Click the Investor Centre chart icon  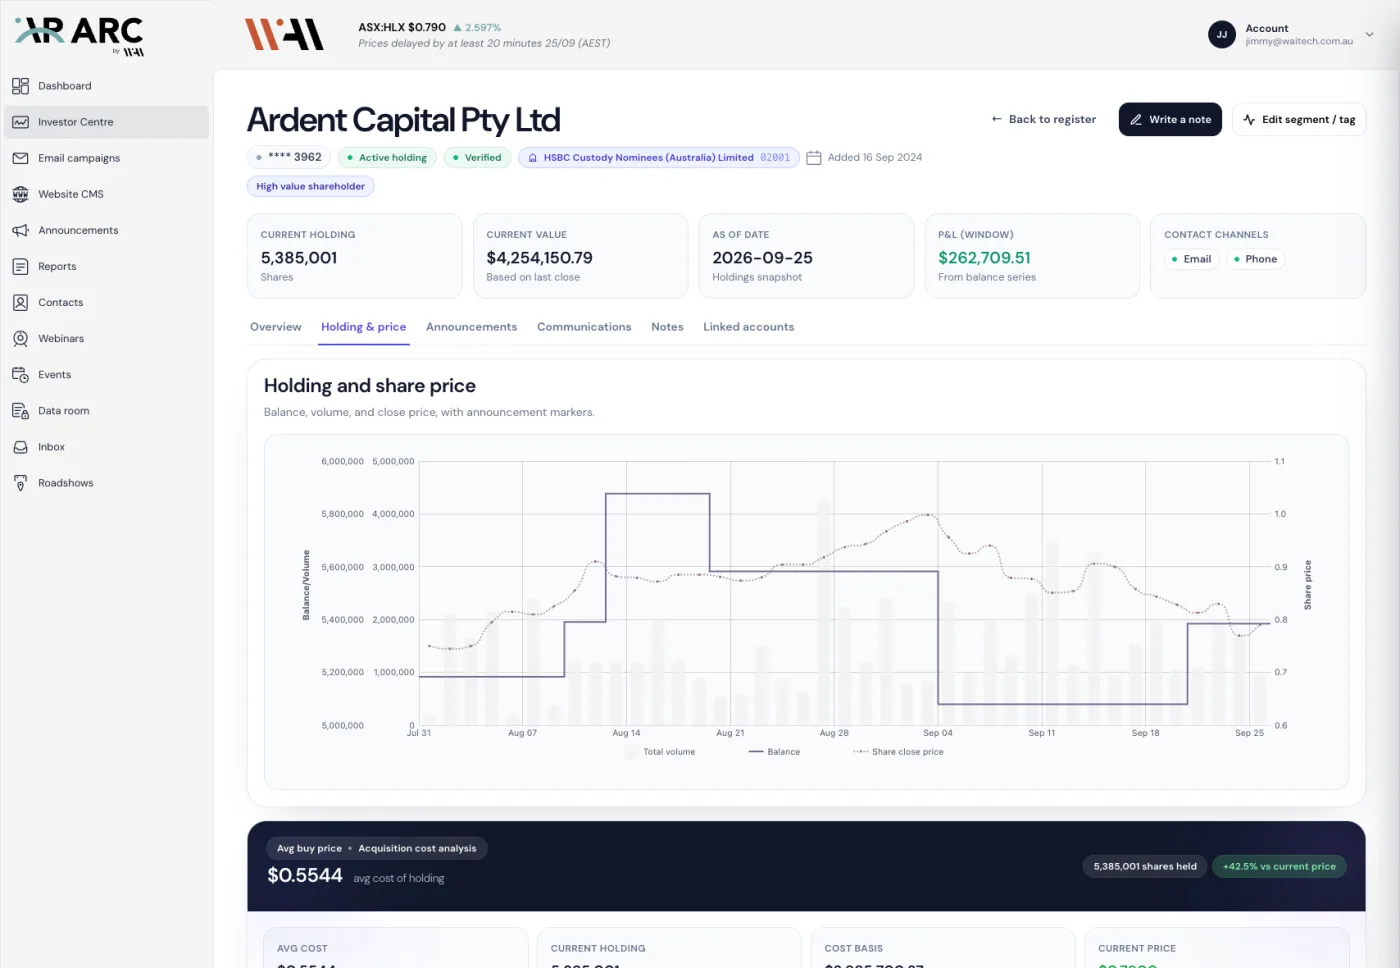coord(20,122)
